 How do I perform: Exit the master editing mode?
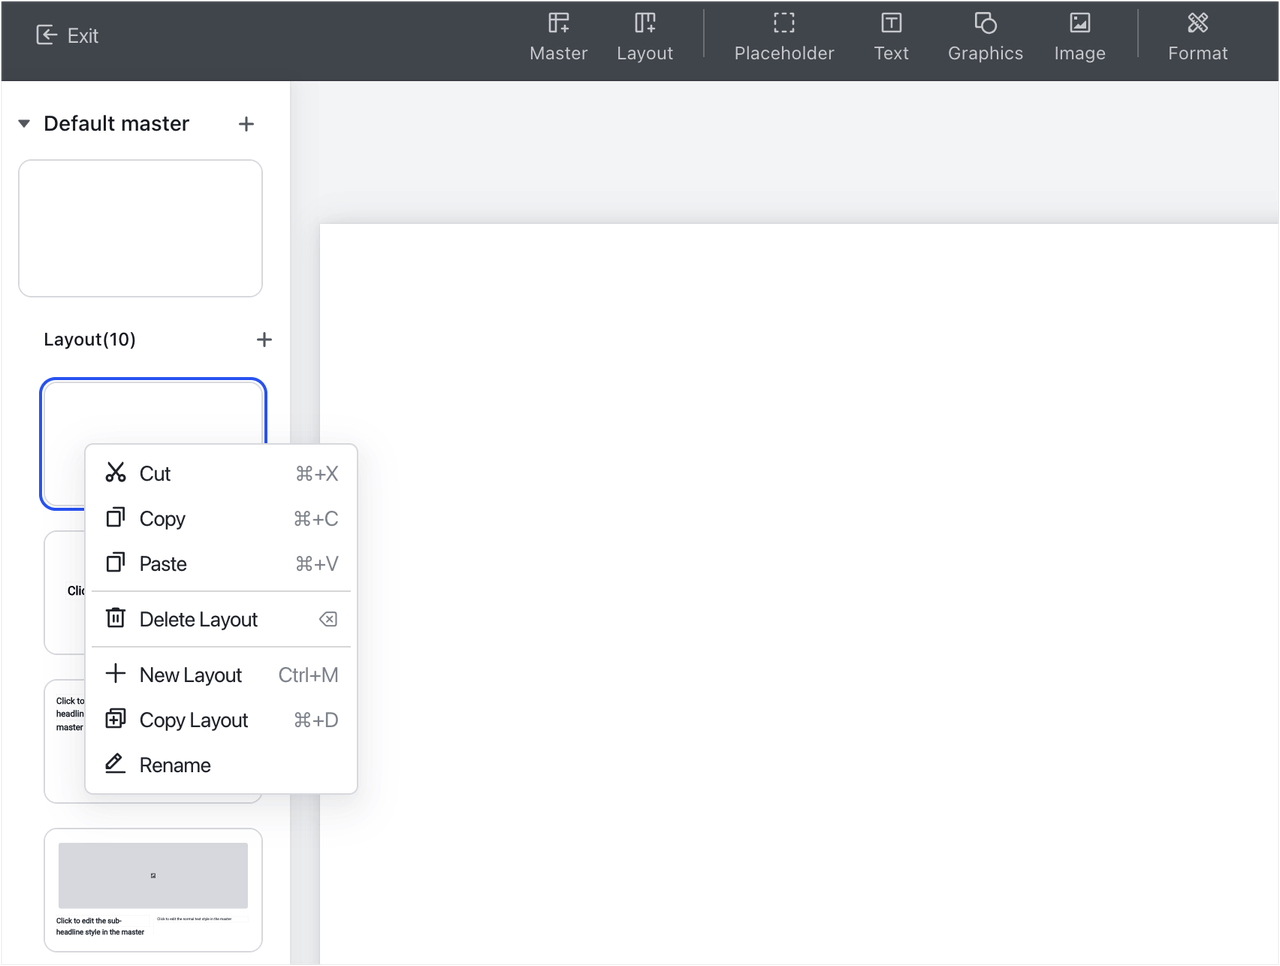point(67,36)
